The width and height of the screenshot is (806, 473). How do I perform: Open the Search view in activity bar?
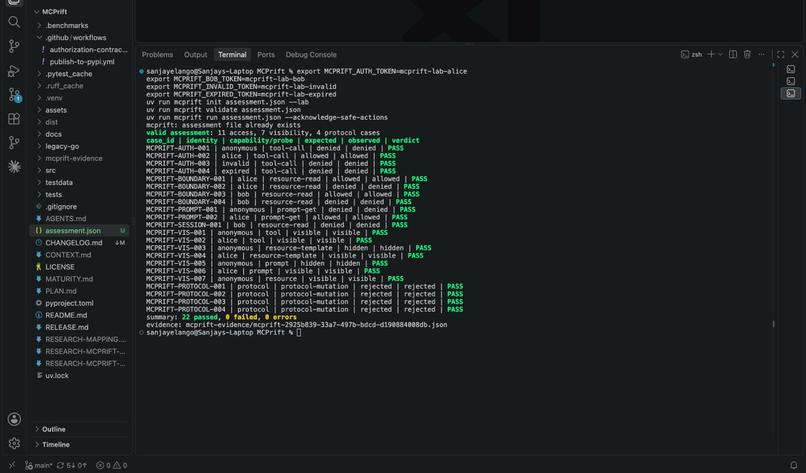[x=14, y=22]
